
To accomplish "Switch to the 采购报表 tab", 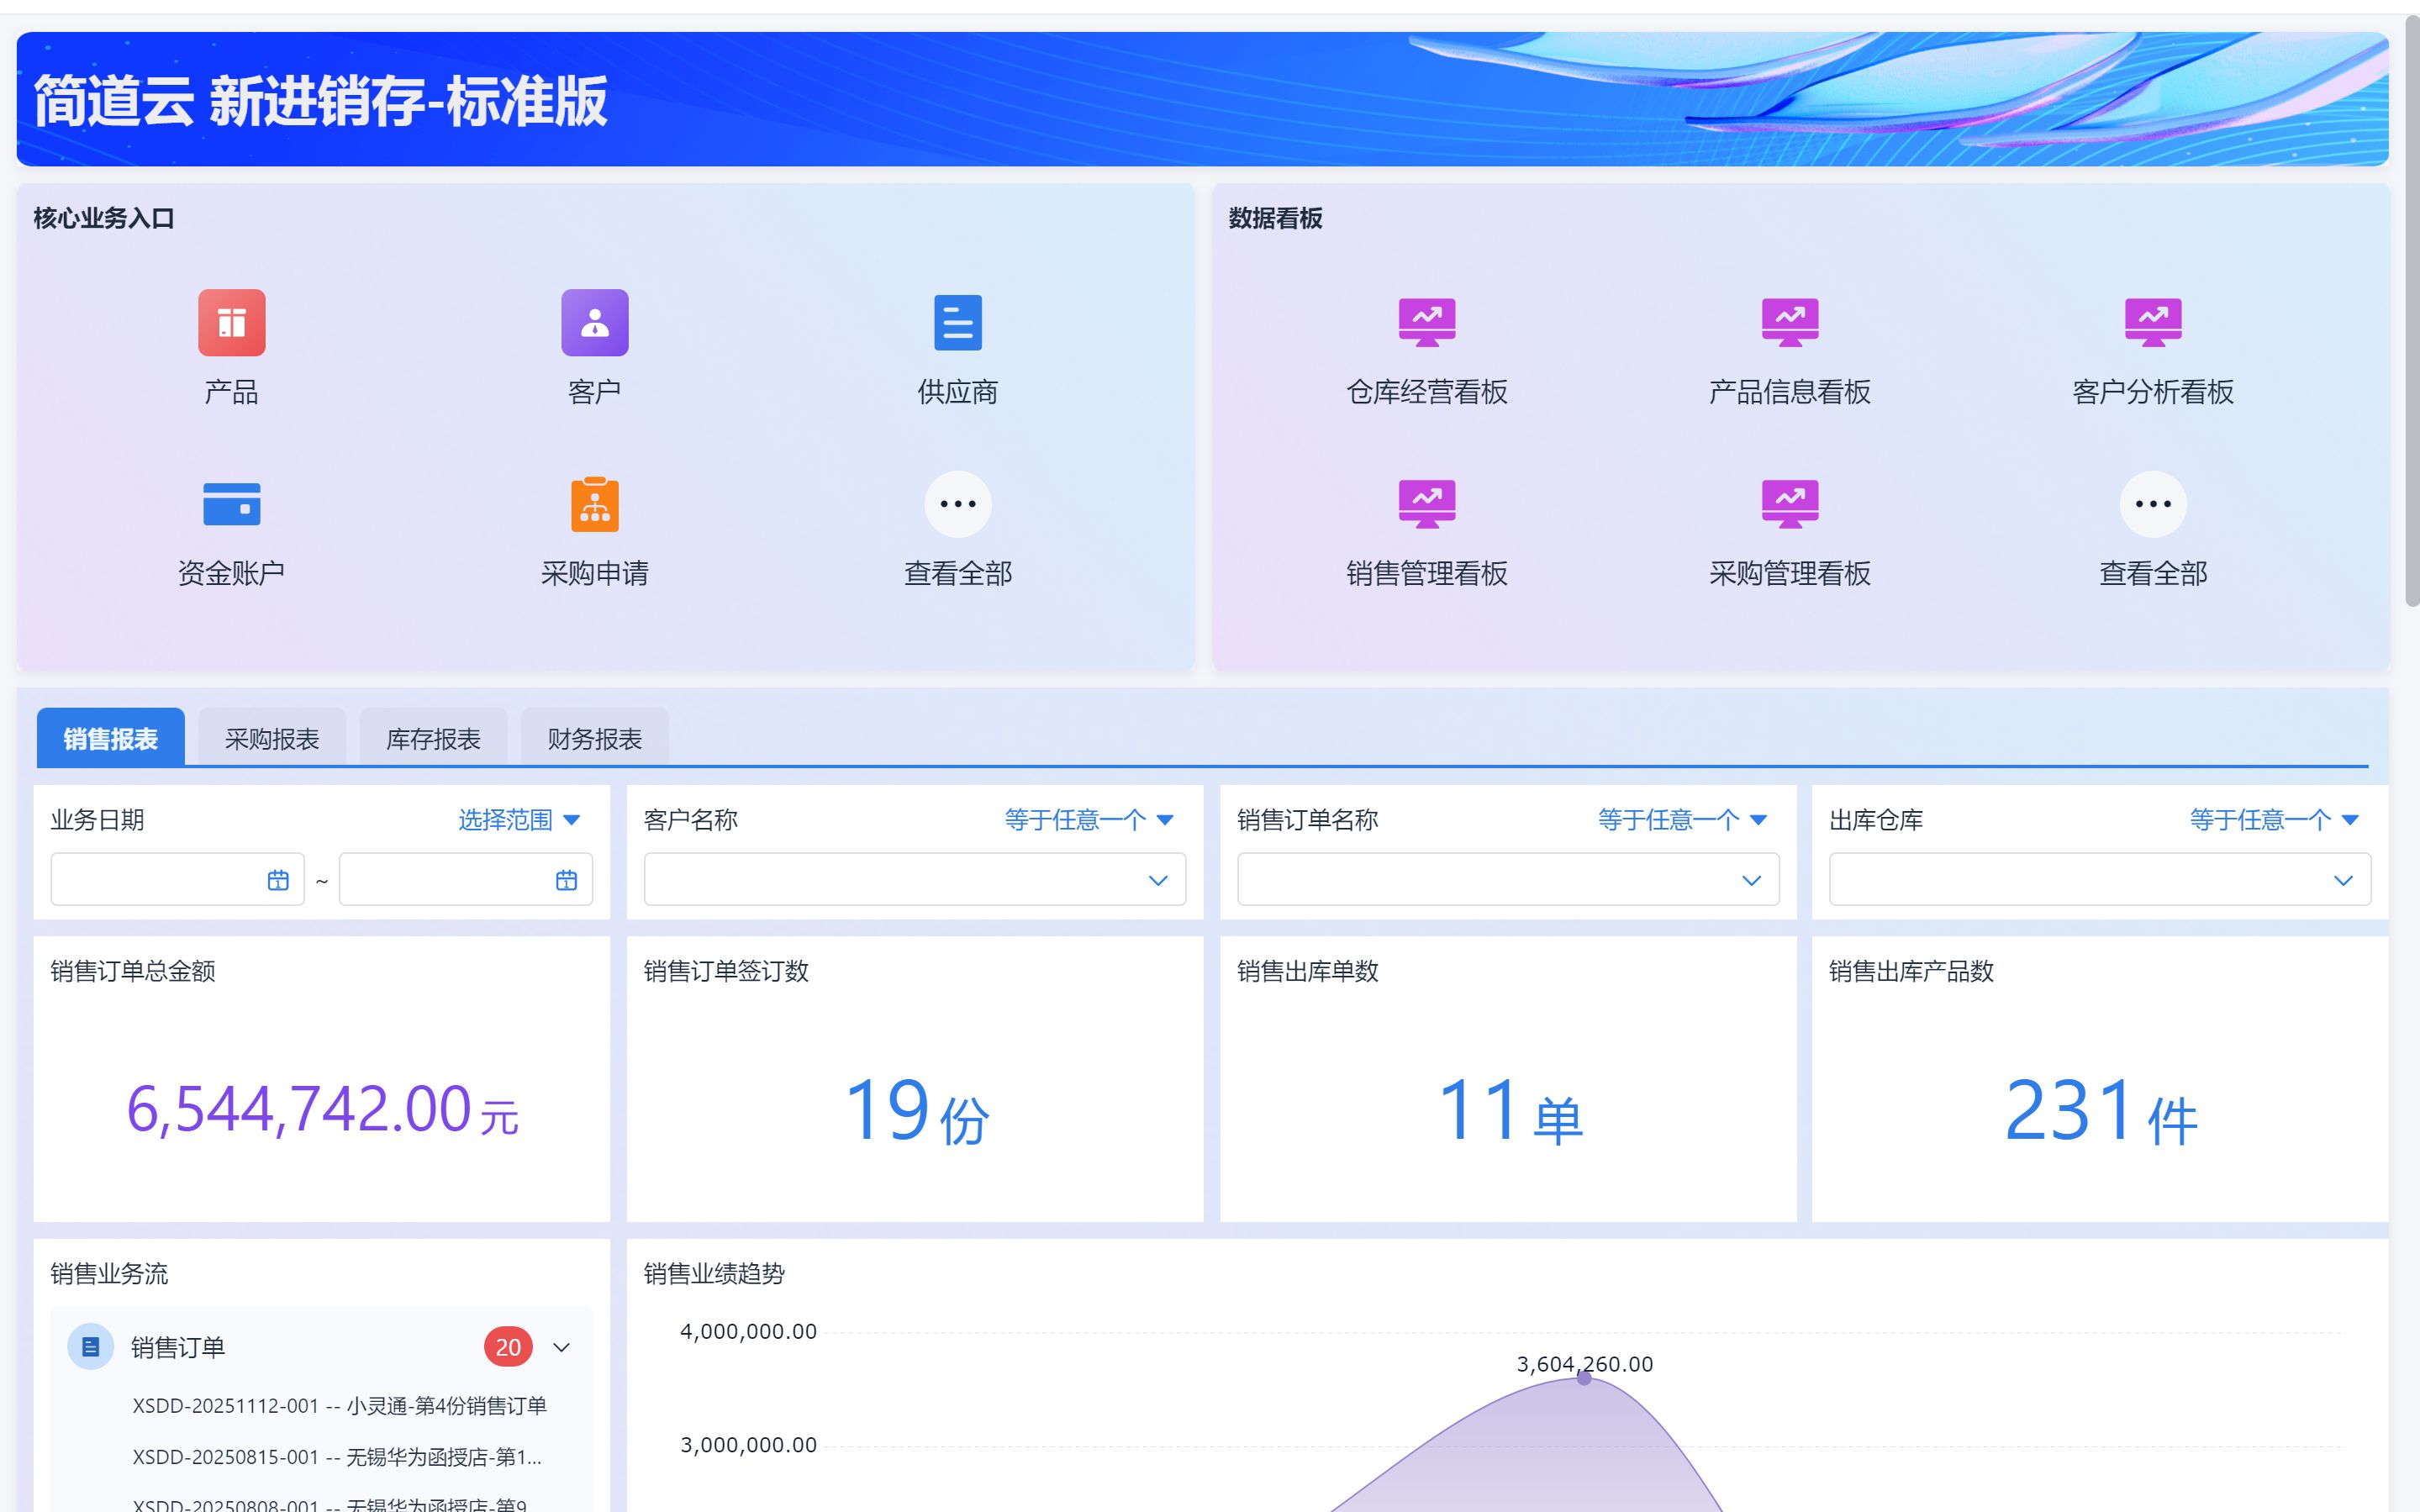I will [x=272, y=739].
